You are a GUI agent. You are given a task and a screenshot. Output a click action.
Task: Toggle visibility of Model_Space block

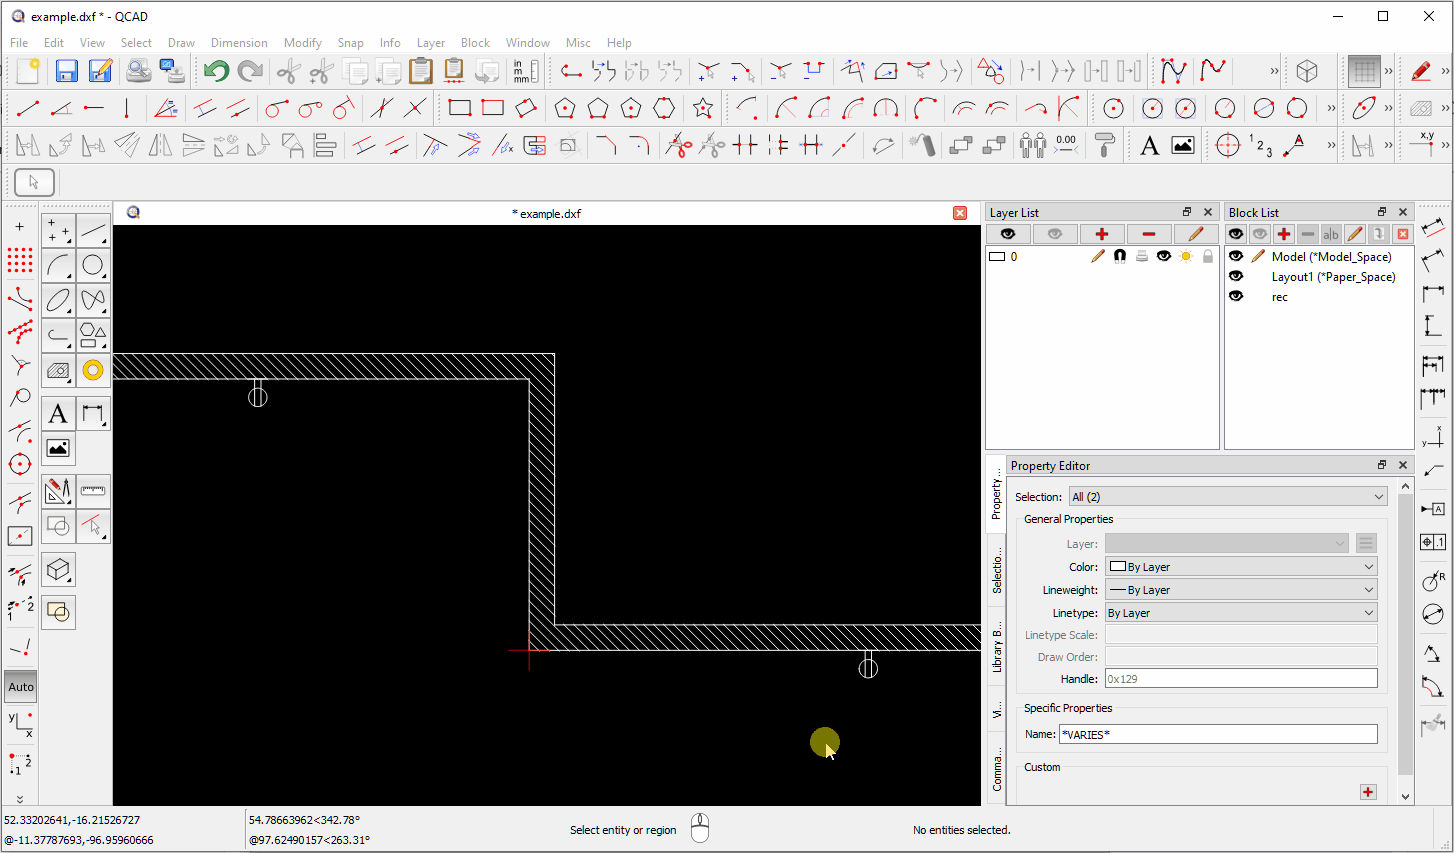pyautogui.click(x=1236, y=257)
